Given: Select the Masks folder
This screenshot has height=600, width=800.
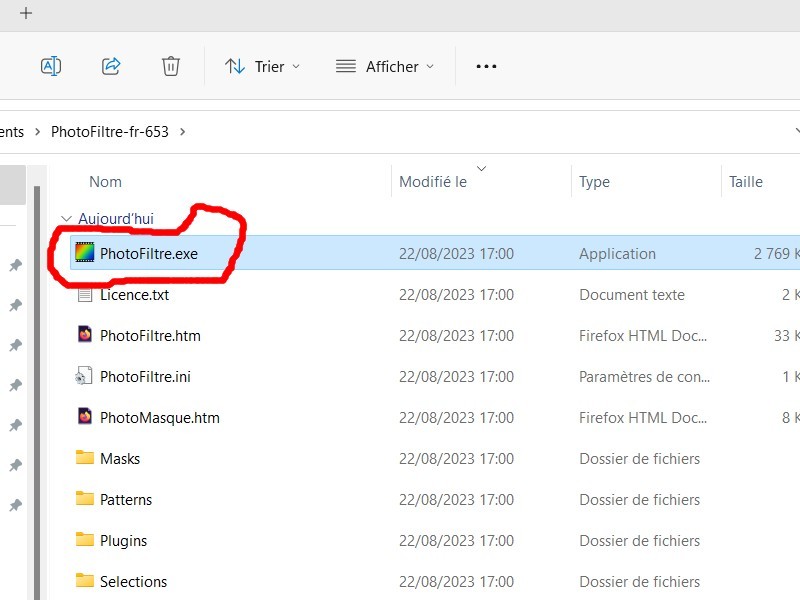Looking at the screenshot, I should click(119, 459).
